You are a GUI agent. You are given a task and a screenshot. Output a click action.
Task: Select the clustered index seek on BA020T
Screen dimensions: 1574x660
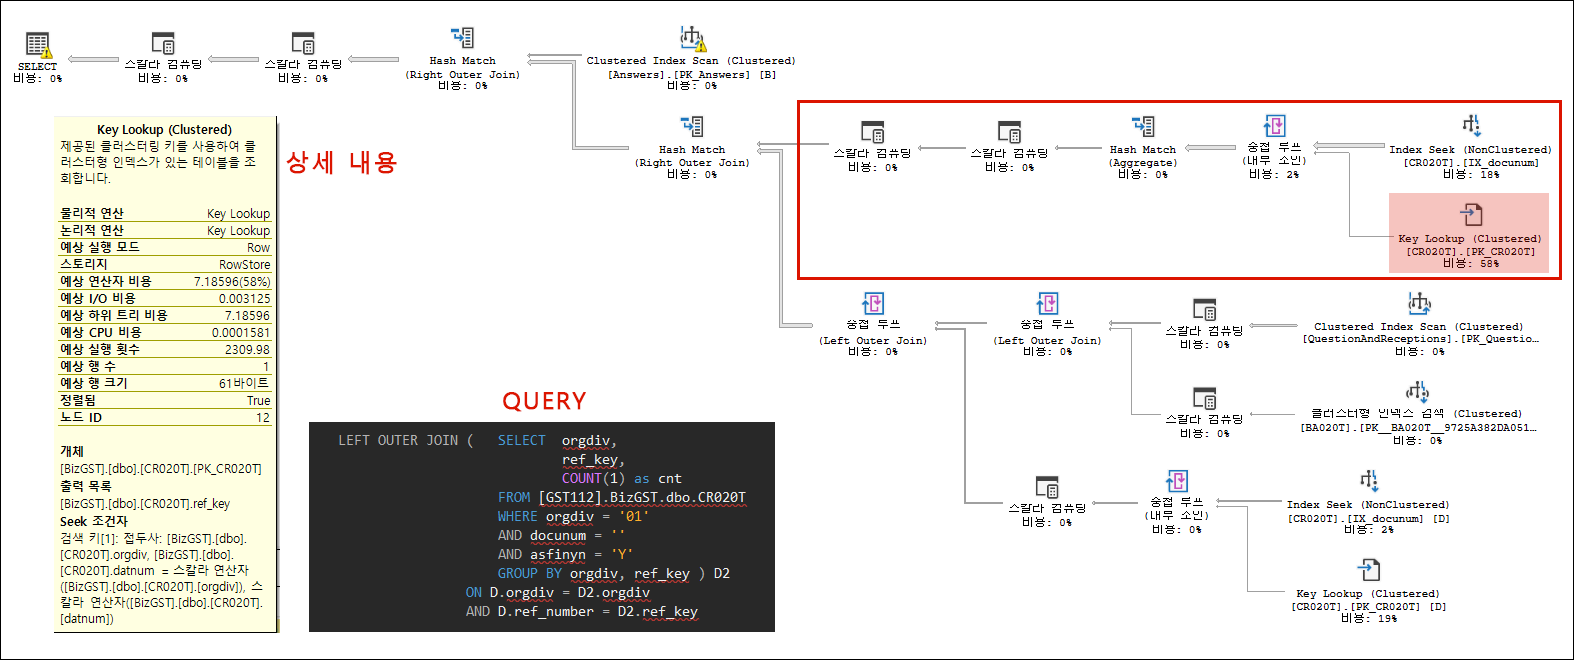(x=1417, y=392)
